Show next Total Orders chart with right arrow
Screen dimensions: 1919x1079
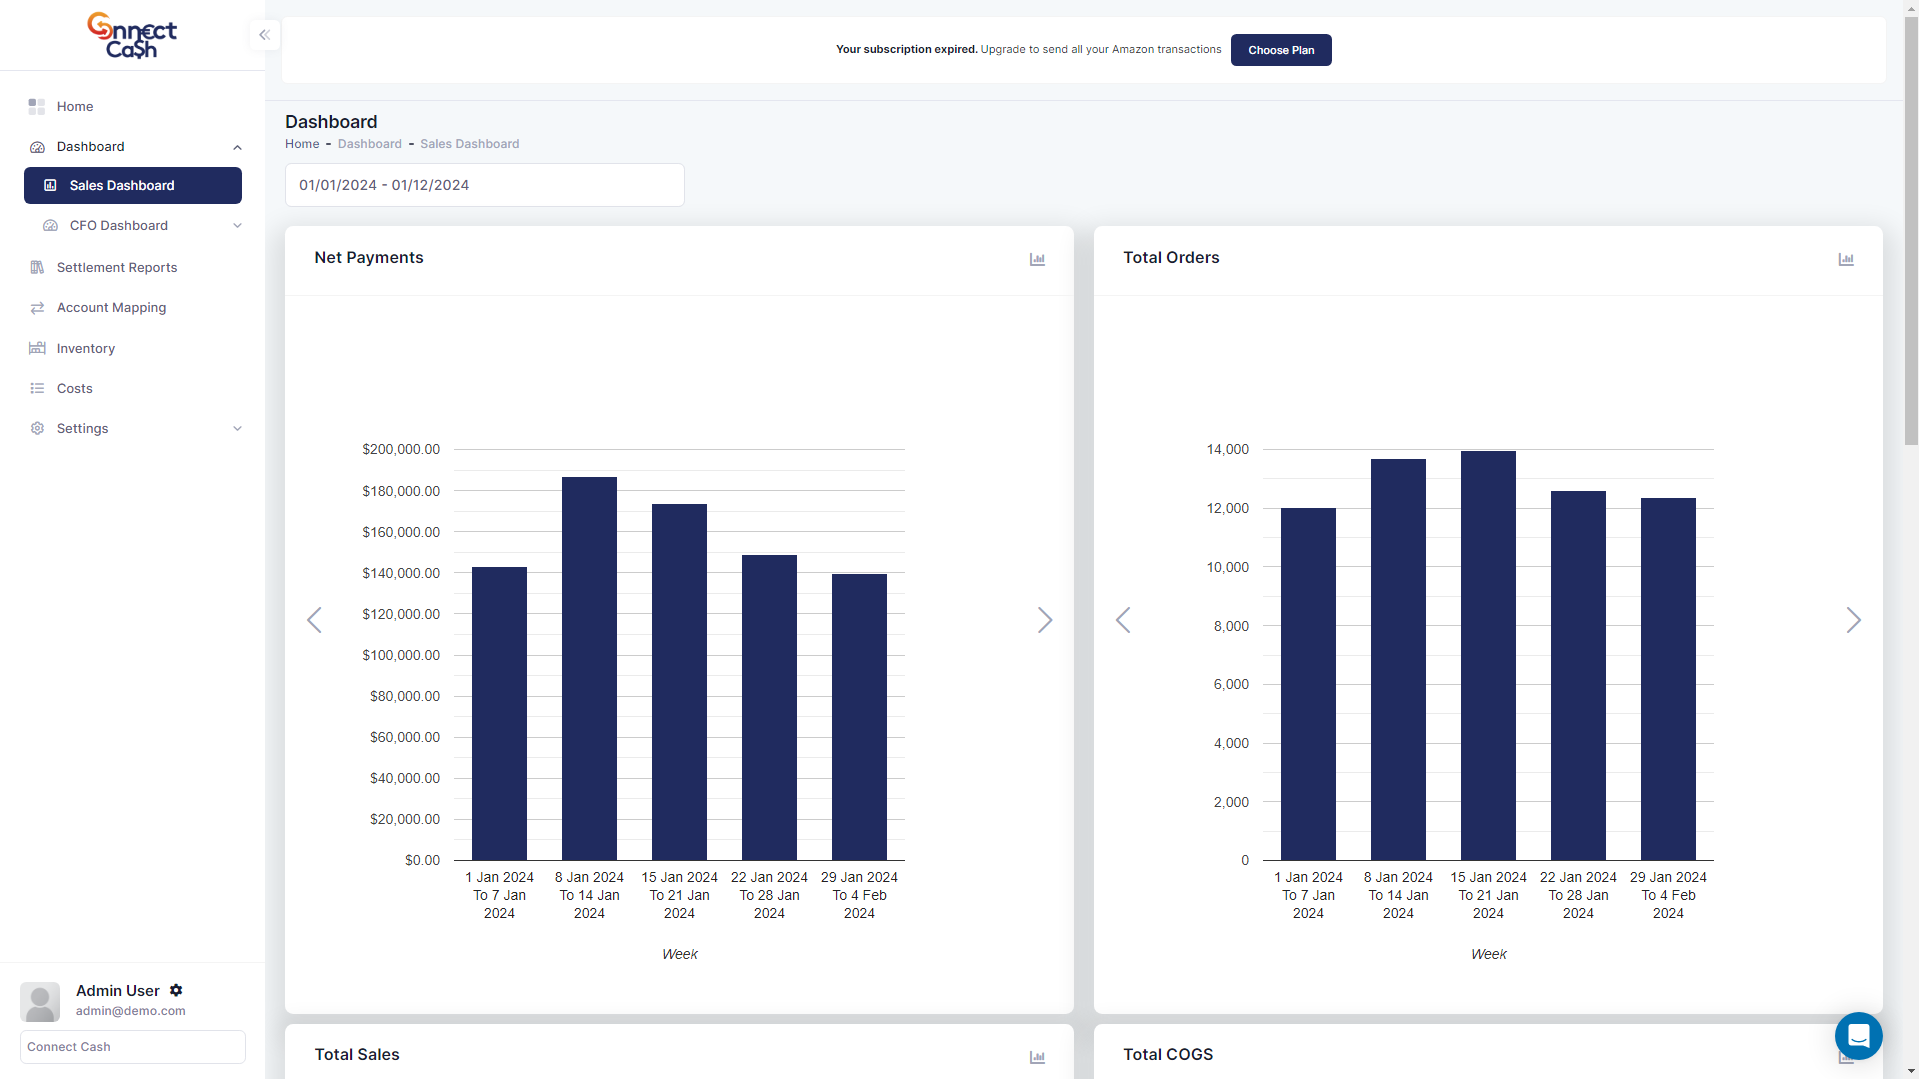1852,620
